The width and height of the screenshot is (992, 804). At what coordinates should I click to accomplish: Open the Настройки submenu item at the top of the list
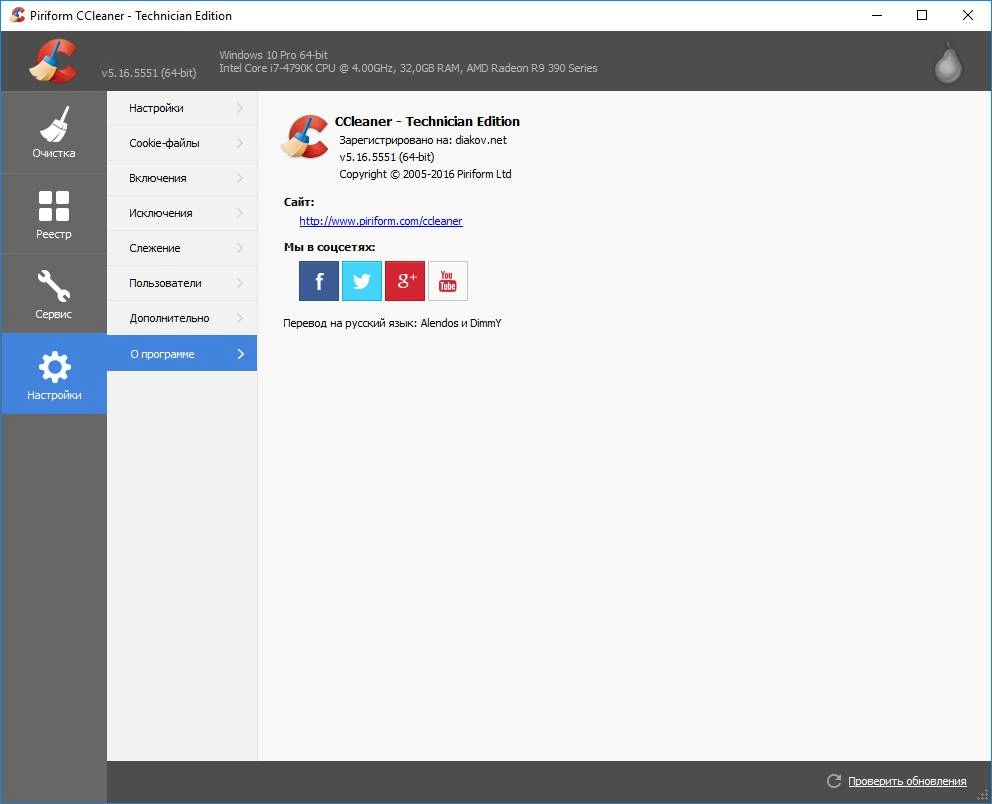182,108
